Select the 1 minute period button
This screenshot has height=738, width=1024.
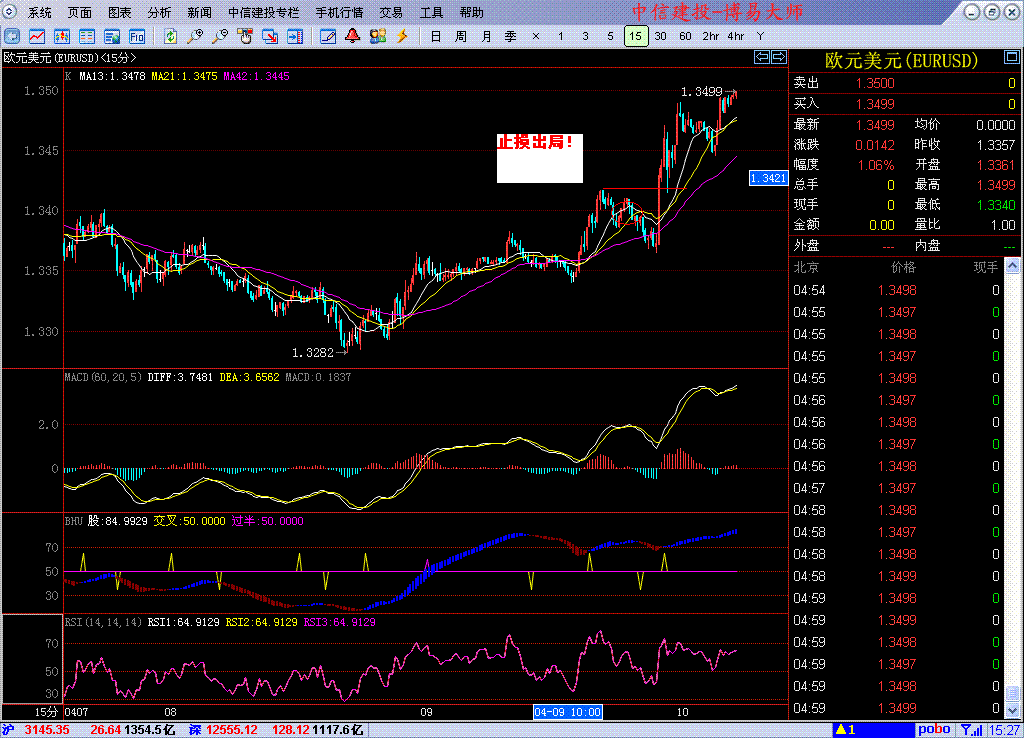pyautogui.click(x=560, y=37)
